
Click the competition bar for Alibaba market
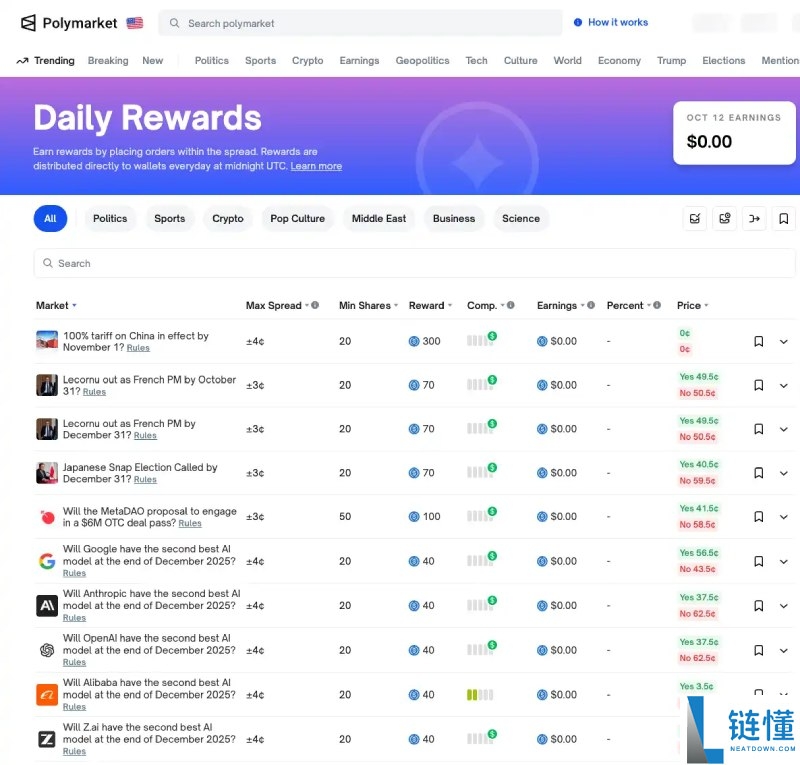pyautogui.click(x=480, y=695)
